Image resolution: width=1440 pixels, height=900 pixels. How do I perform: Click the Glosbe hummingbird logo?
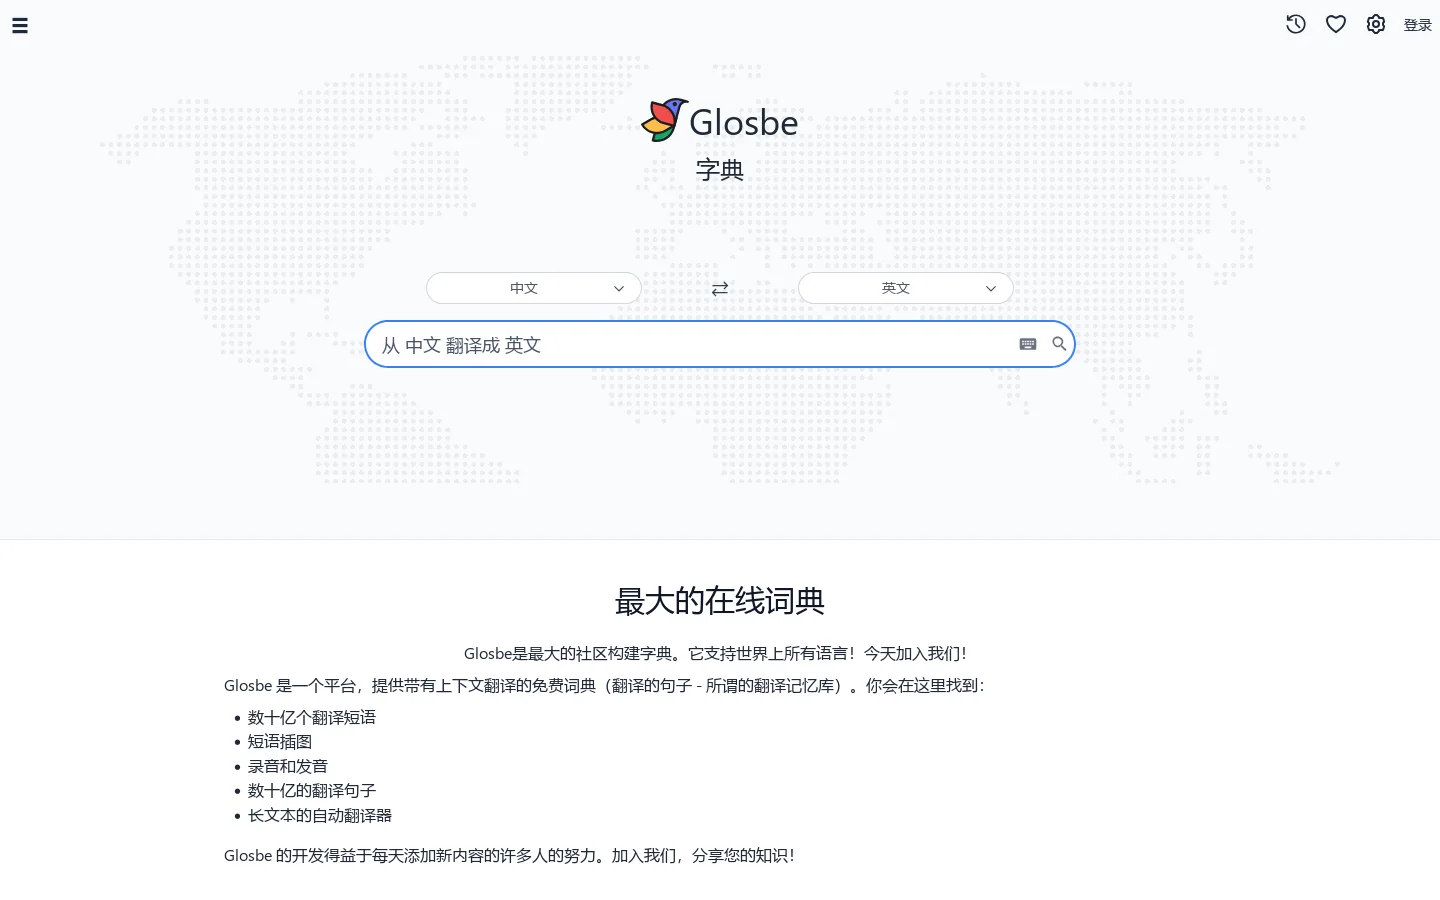click(664, 120)
